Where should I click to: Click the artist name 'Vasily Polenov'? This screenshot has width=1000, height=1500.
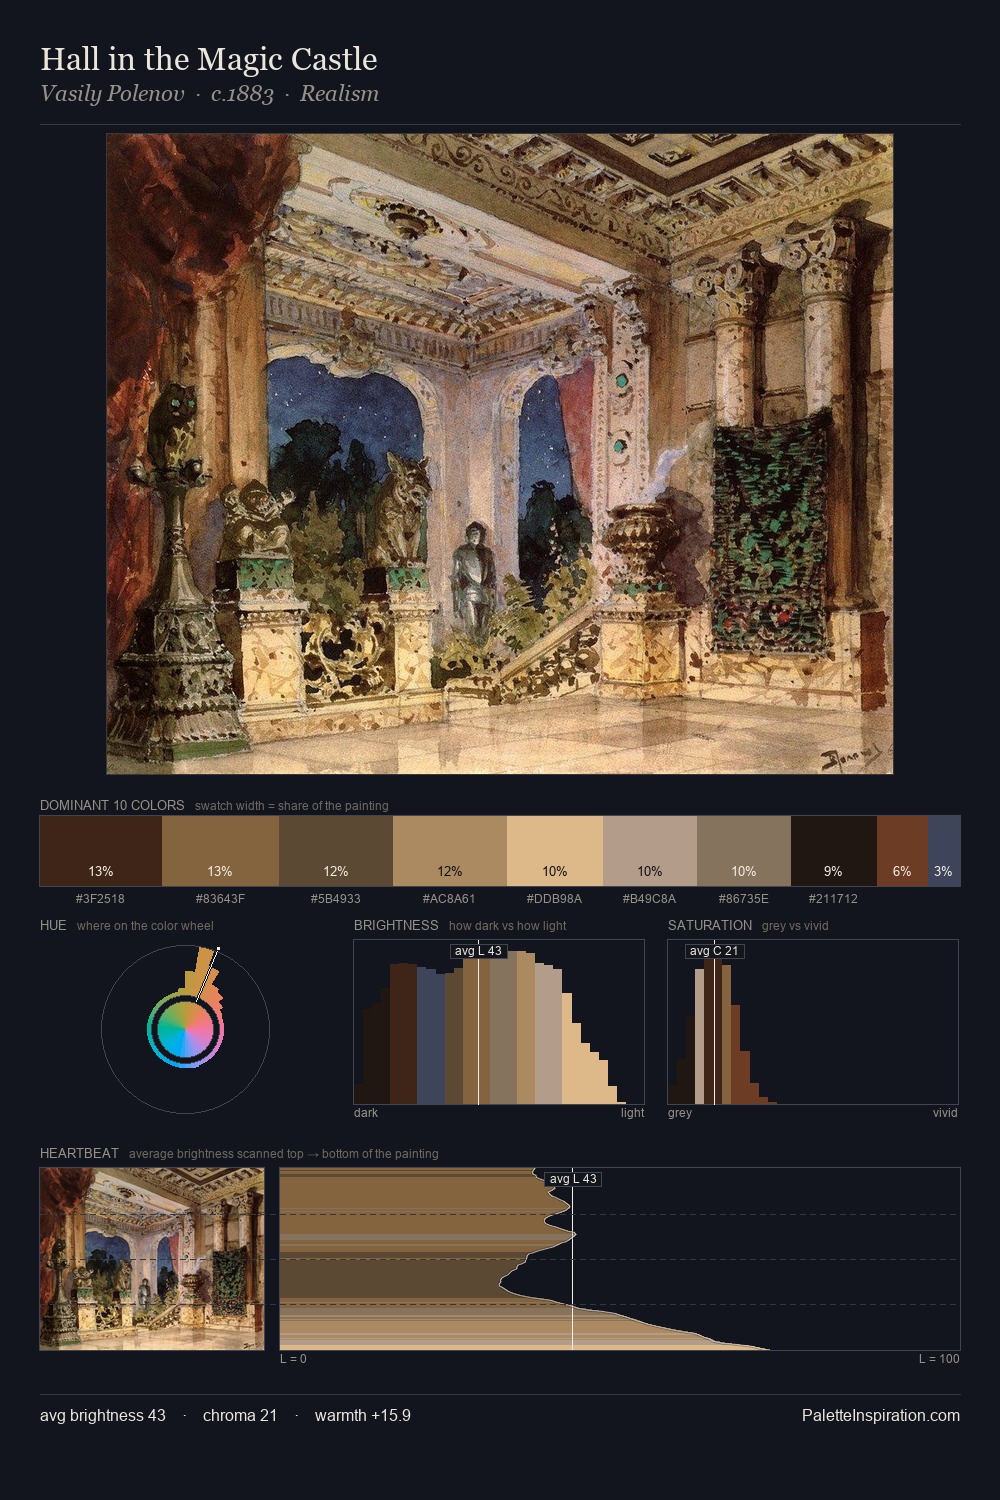[x=112, y=94]
